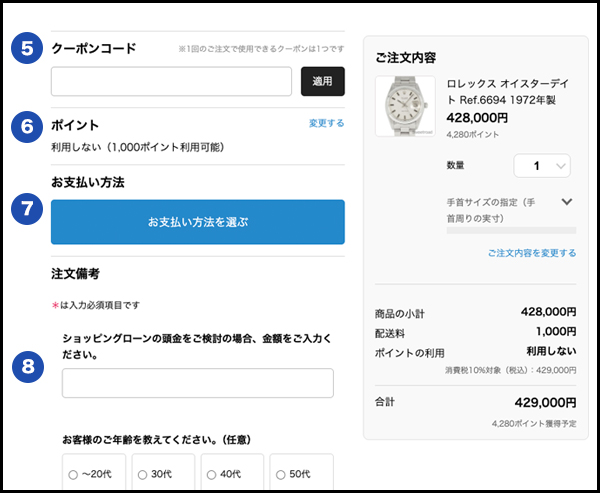The width and height of the screenshot is (600, 493).
Task: Click the お支払い方法を選ぶ button
Action: pos(198,222)
